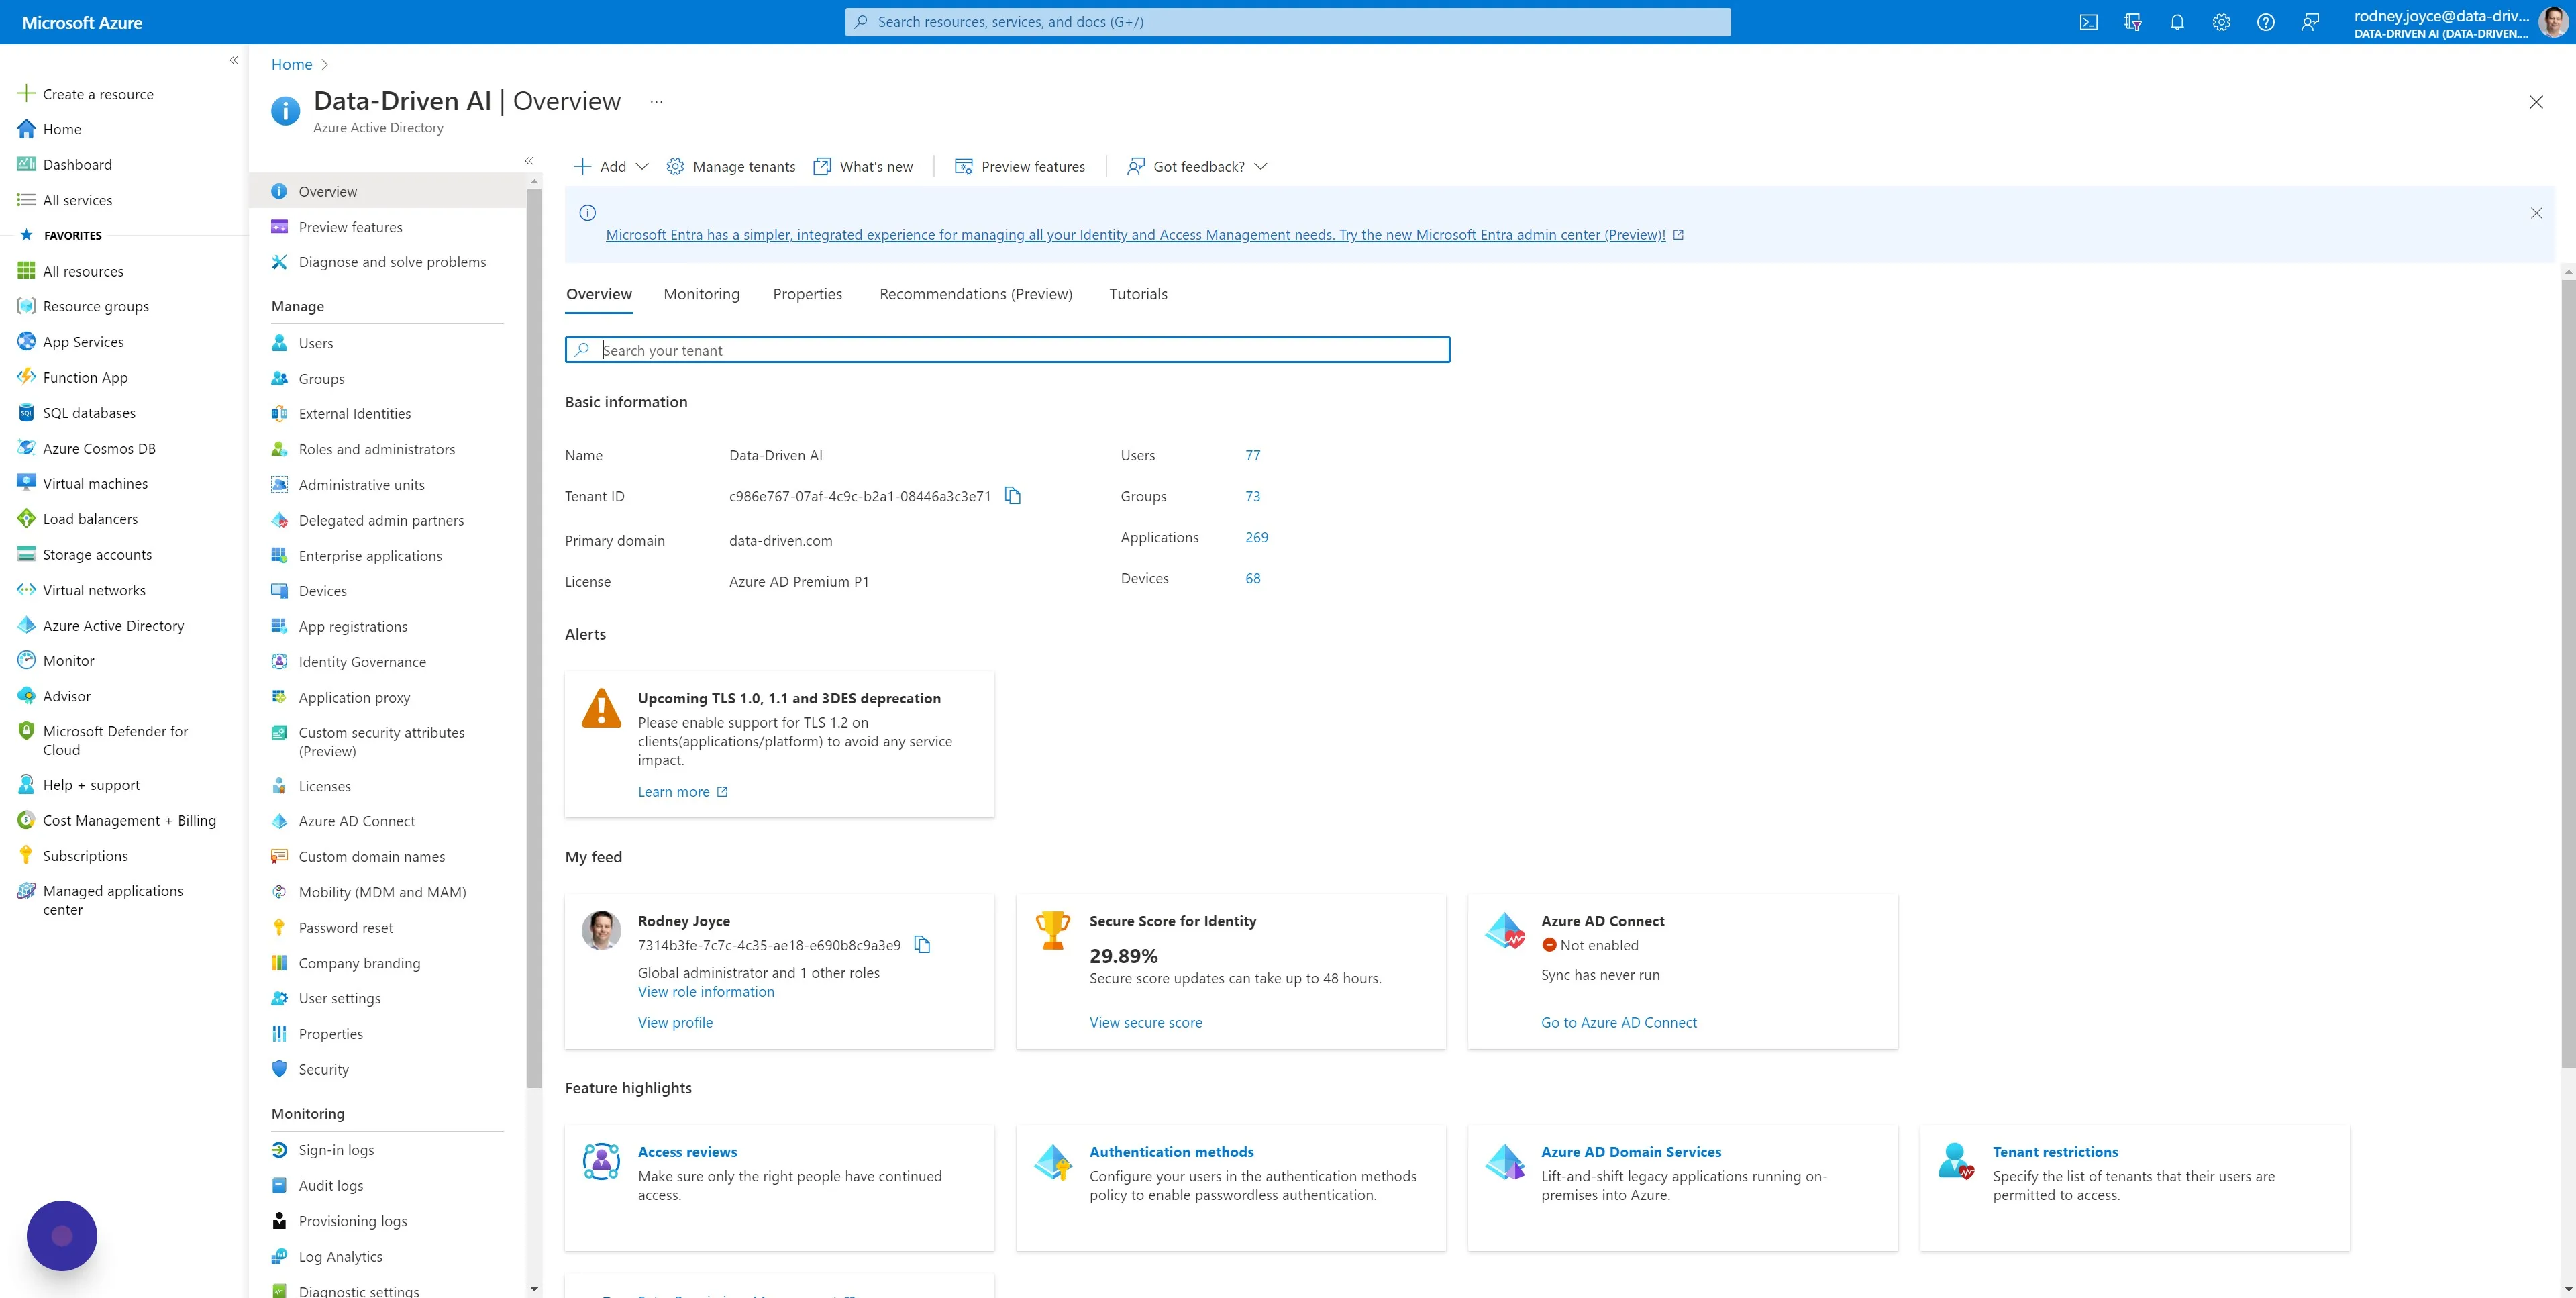Go to External Identities
2576x1298 pixels.
tap(354, 414)
